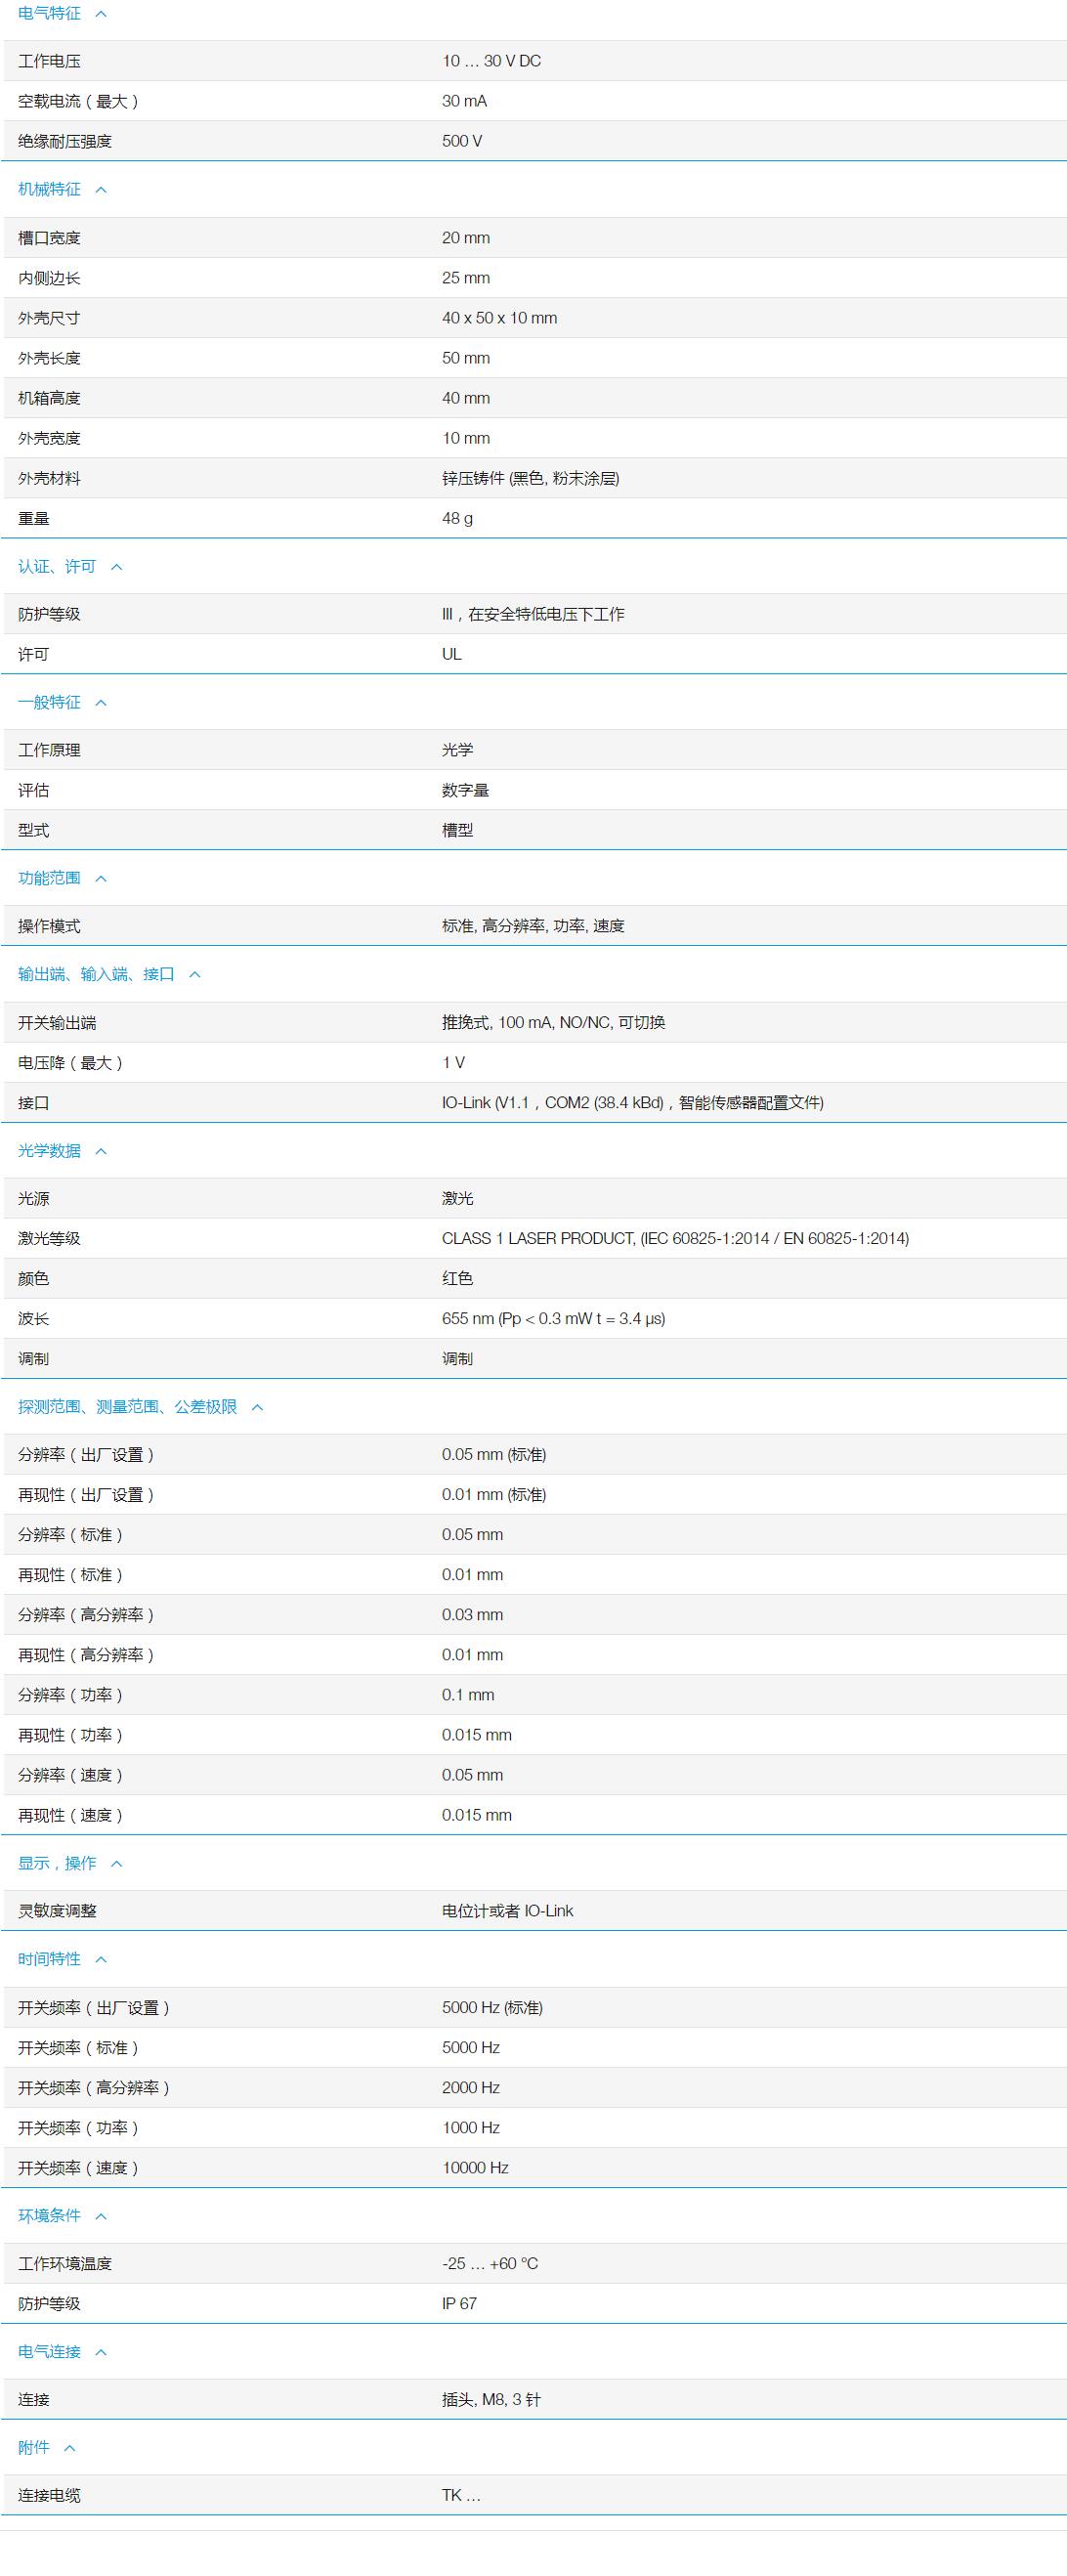Select the value 10 … 30 V DC

(491, 61)
